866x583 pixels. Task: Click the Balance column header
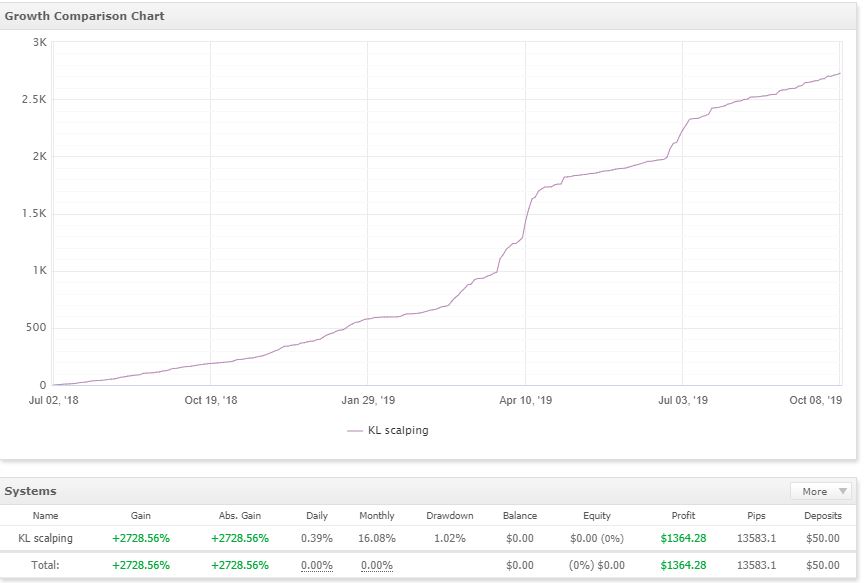point(520,516)
